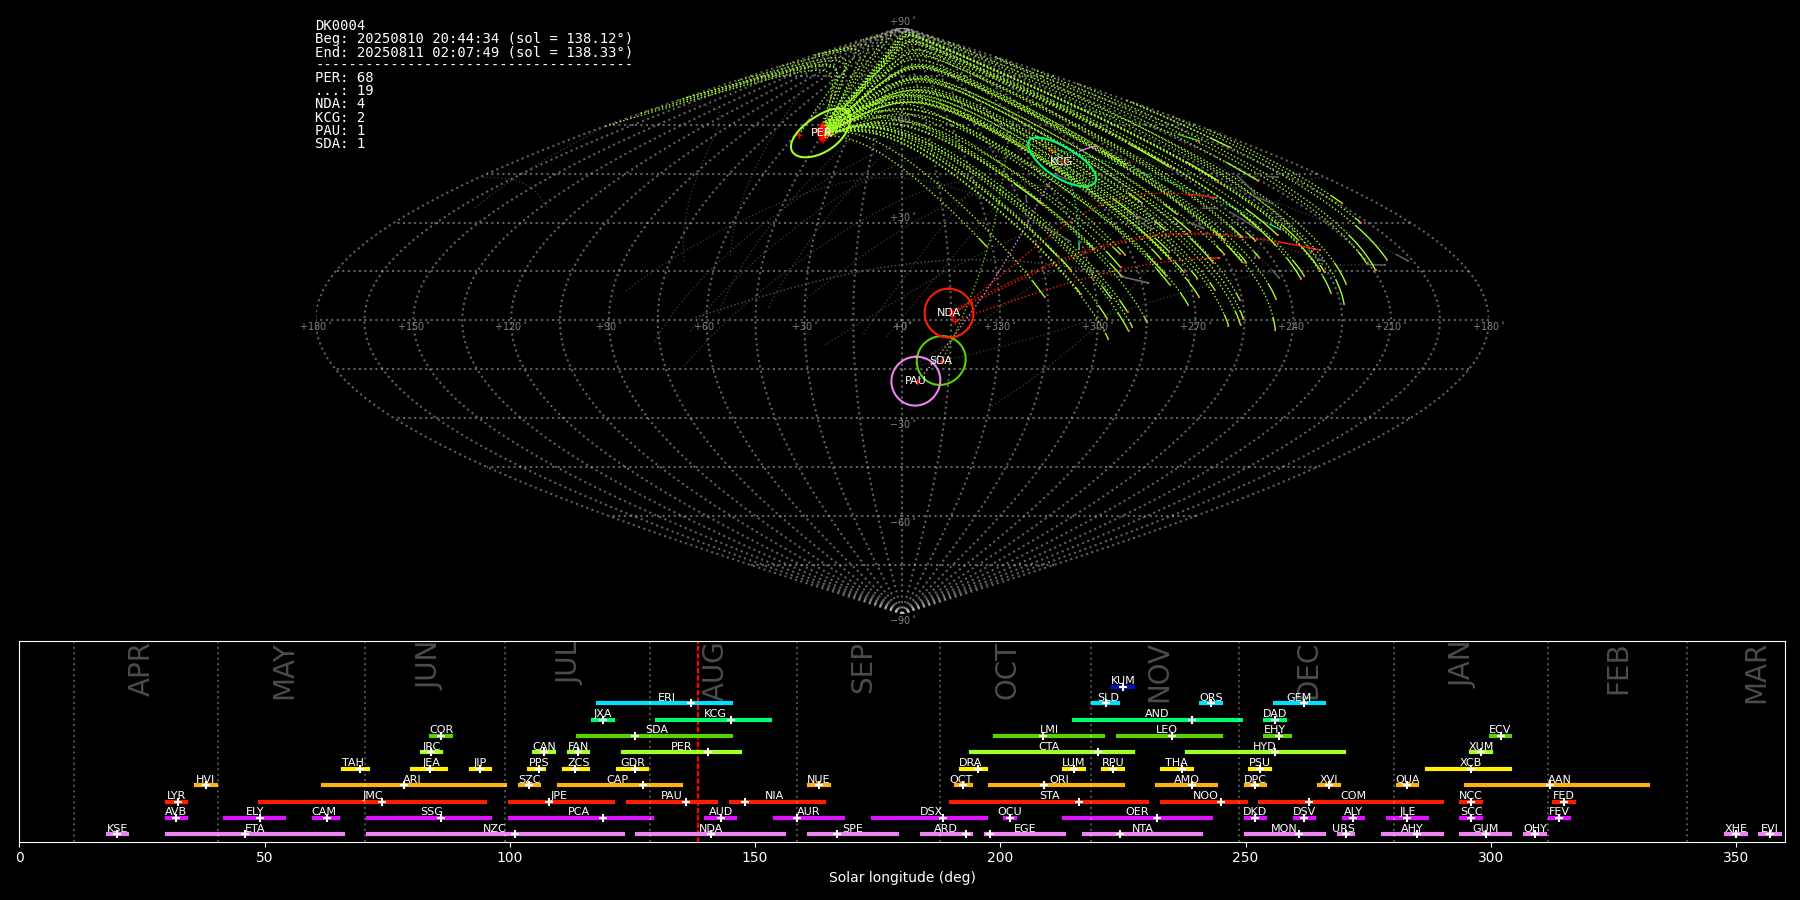
Task: Click the GEM shower bar in timeline
Action: point(1299,703)
